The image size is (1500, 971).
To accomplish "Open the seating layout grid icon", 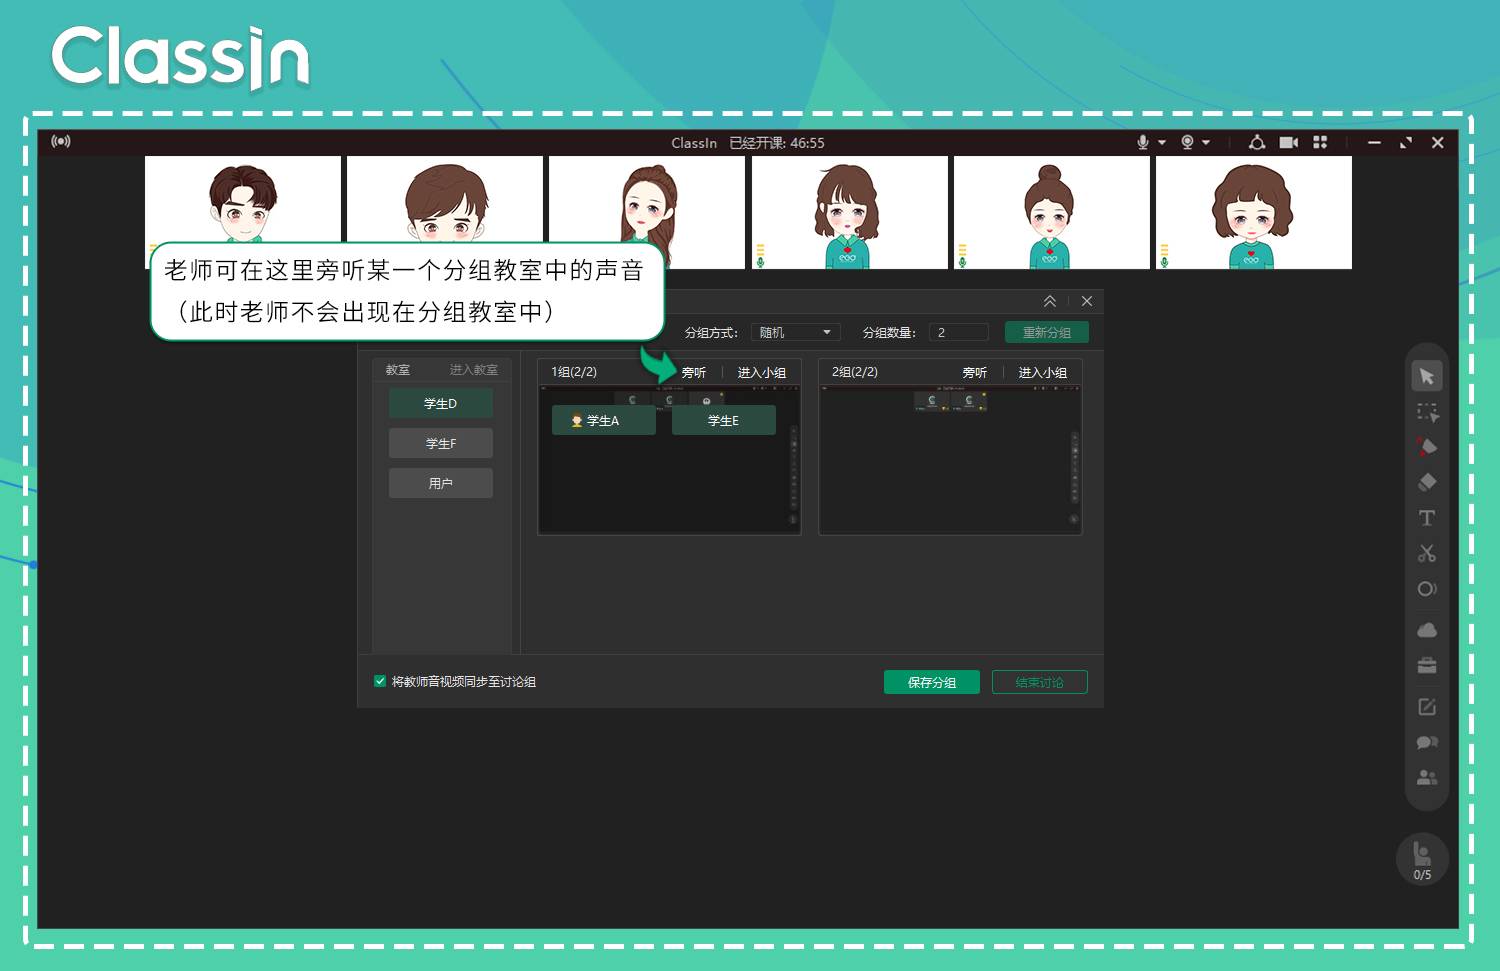I will pyautogui.click(x=1320, y=142).
